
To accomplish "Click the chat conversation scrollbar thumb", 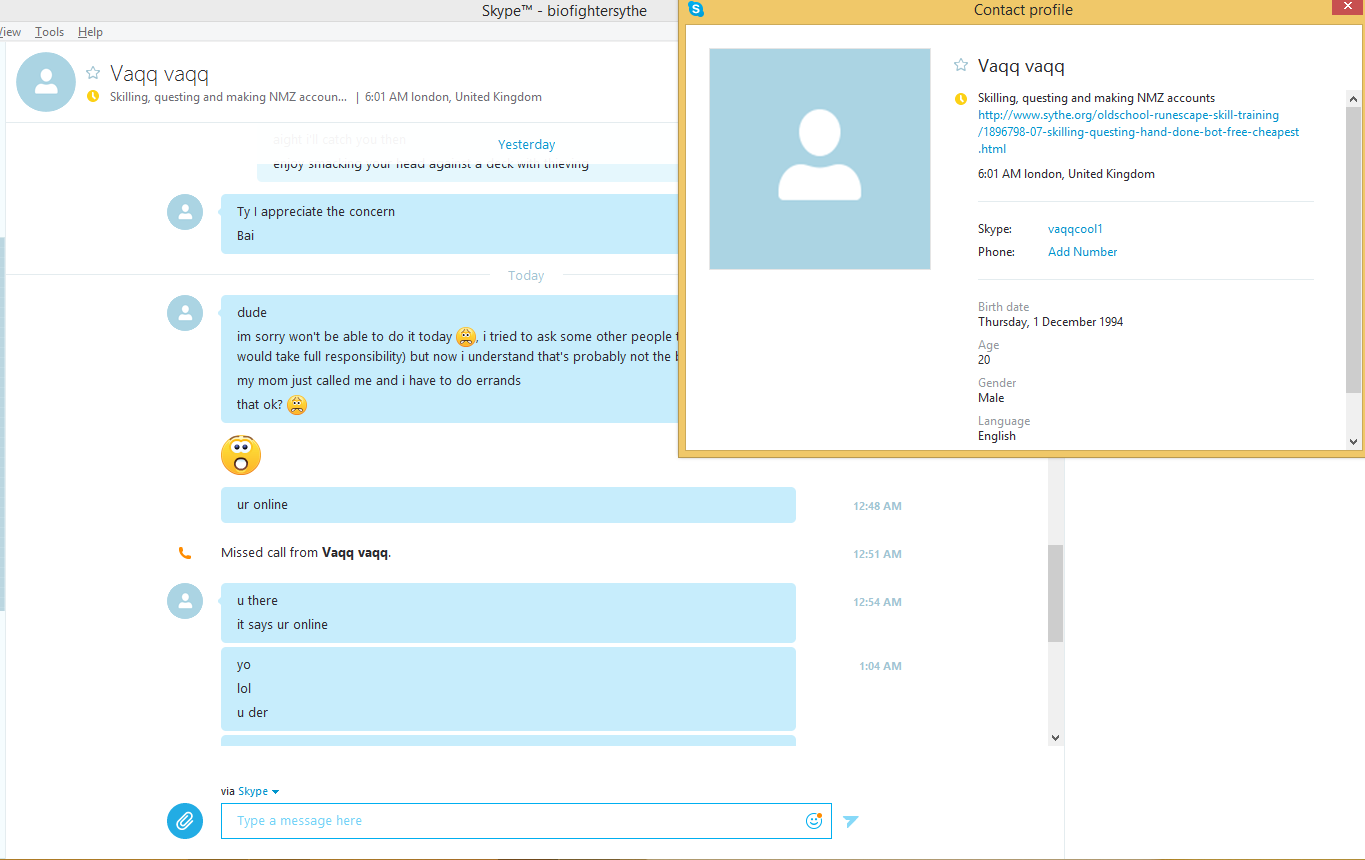I will coord(1055,593).
